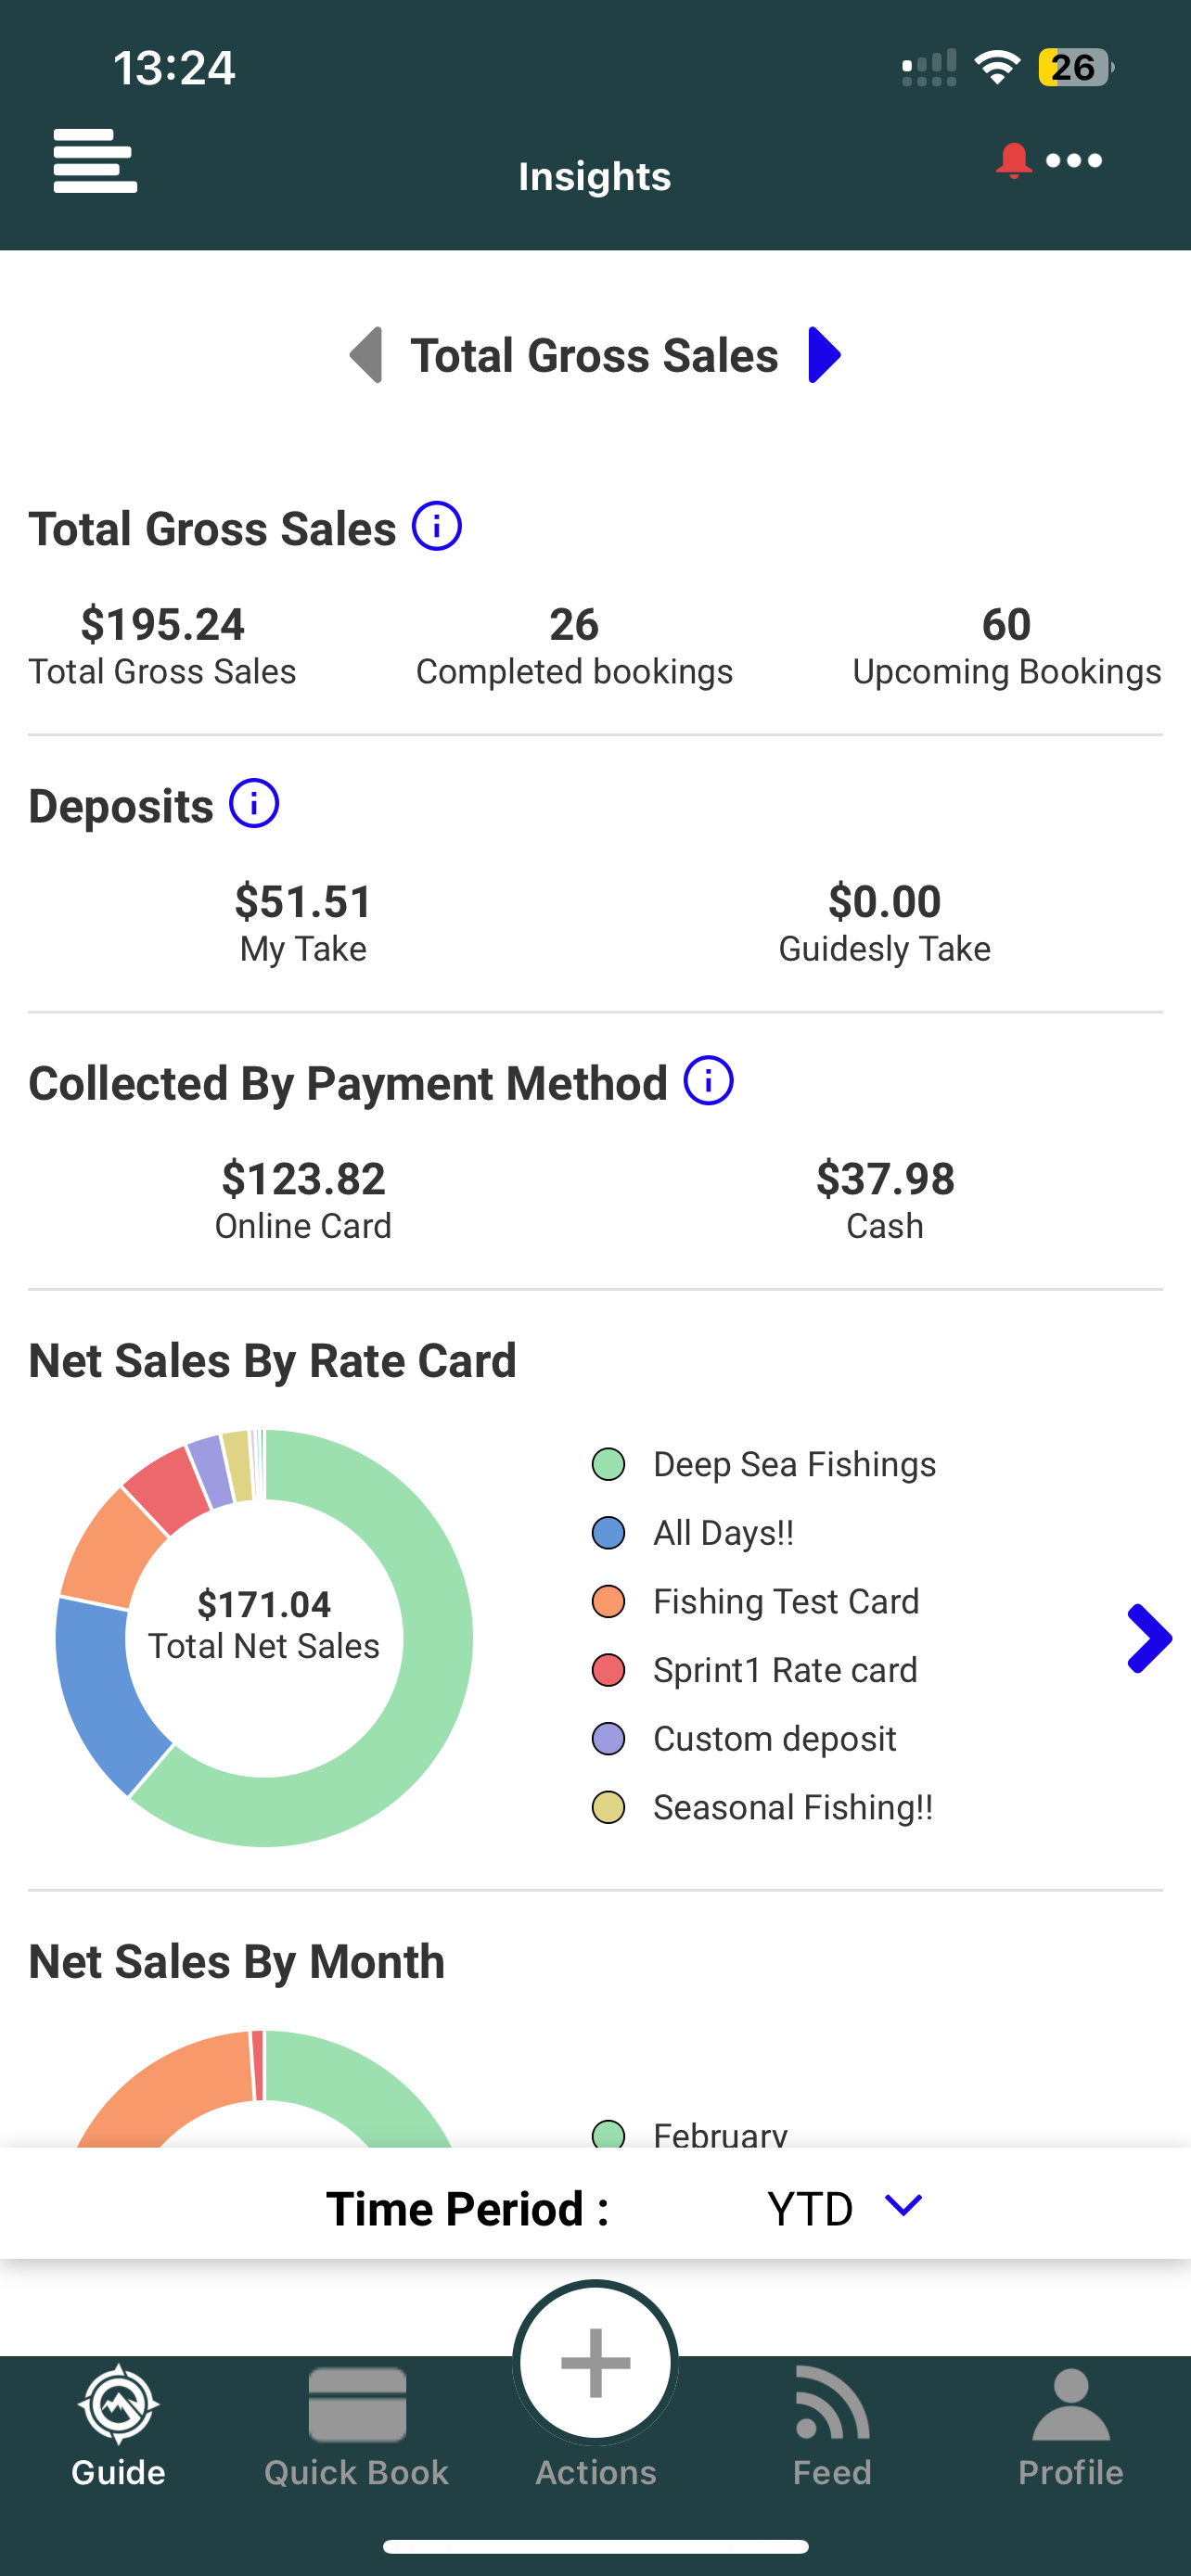1191x2576 pixels.
Task: Toggle Fishing Test Card legend entry
Action: tap(785, 1602)
